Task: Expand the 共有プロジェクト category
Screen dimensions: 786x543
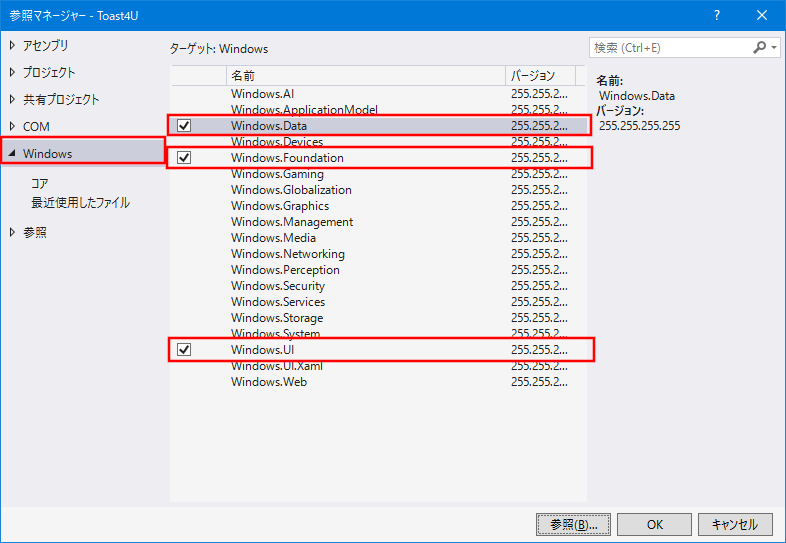Action: [x=12, y=99]
